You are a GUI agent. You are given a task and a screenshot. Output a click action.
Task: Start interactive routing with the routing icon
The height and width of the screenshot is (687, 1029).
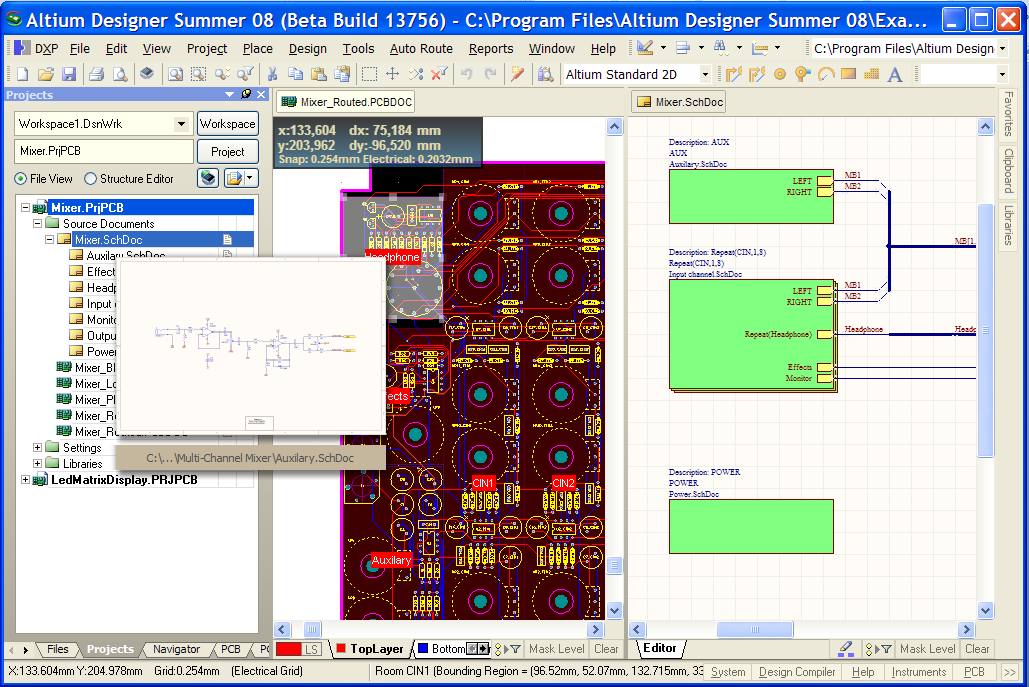pyautogui.click(x=733, y=74)
